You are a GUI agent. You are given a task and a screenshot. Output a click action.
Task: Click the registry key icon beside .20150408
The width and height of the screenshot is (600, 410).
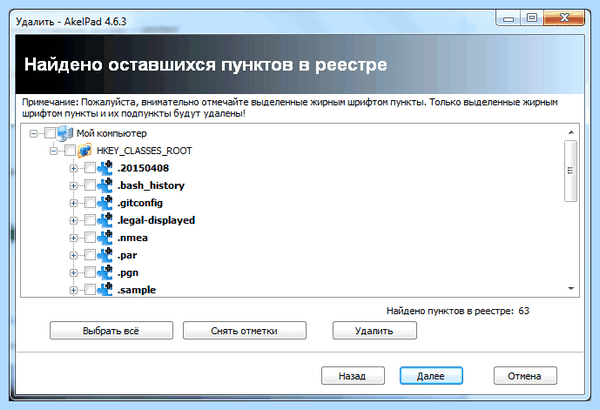click(x=105, y=168)
